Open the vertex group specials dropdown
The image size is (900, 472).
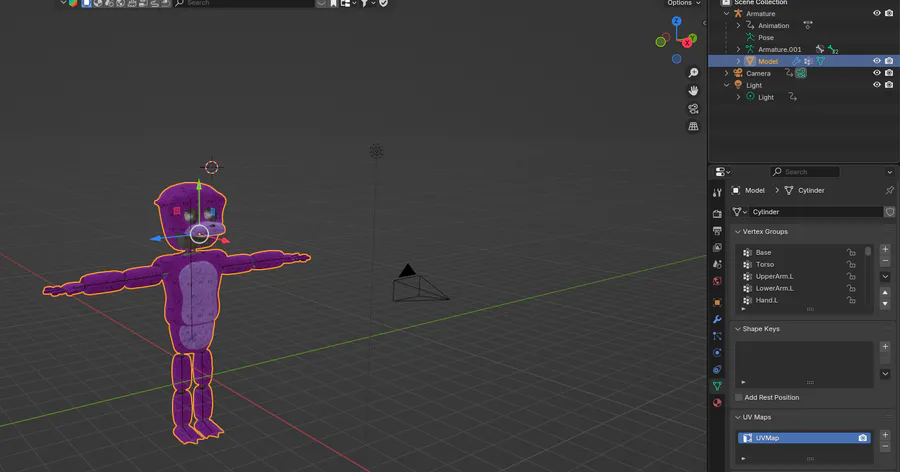tap(885, 276)
